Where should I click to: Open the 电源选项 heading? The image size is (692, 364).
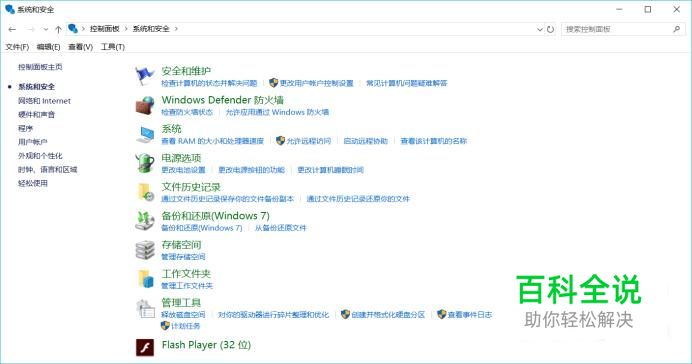(x=181, y=158)
